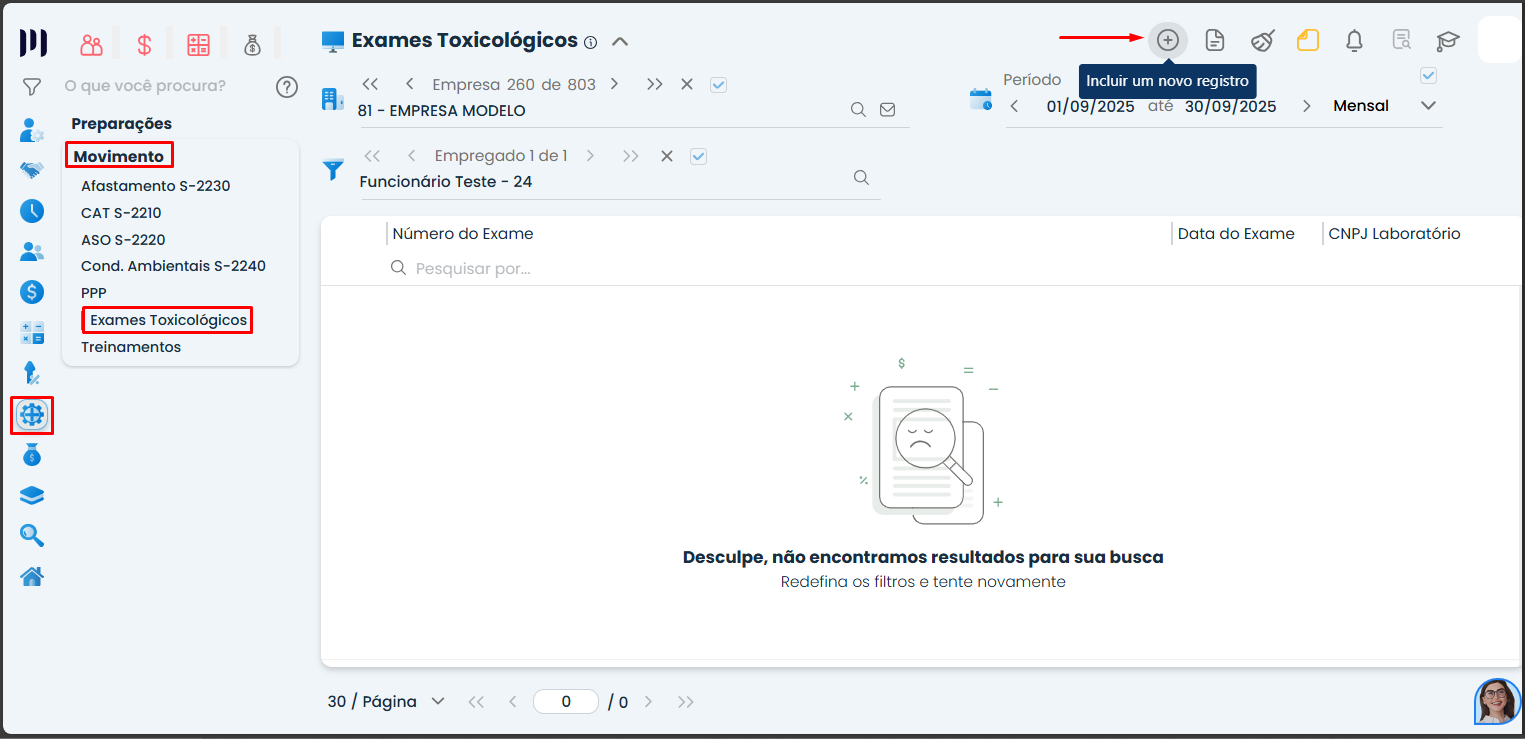Click the plus icon to add new record
The height and width of the screenshot is (739, 1525).
click(1167, 41)
